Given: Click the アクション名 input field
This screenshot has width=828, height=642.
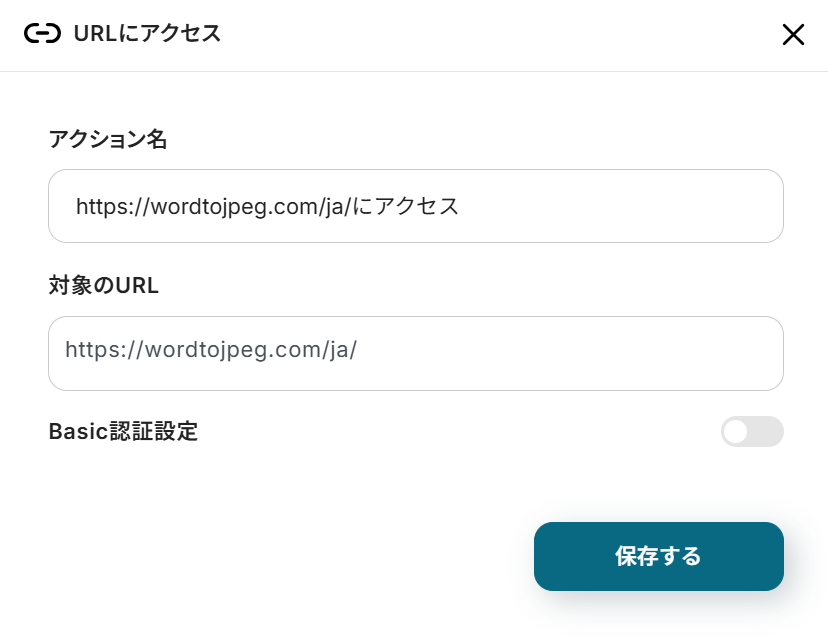Looking at the screenshot, I should tap(415, 206).
